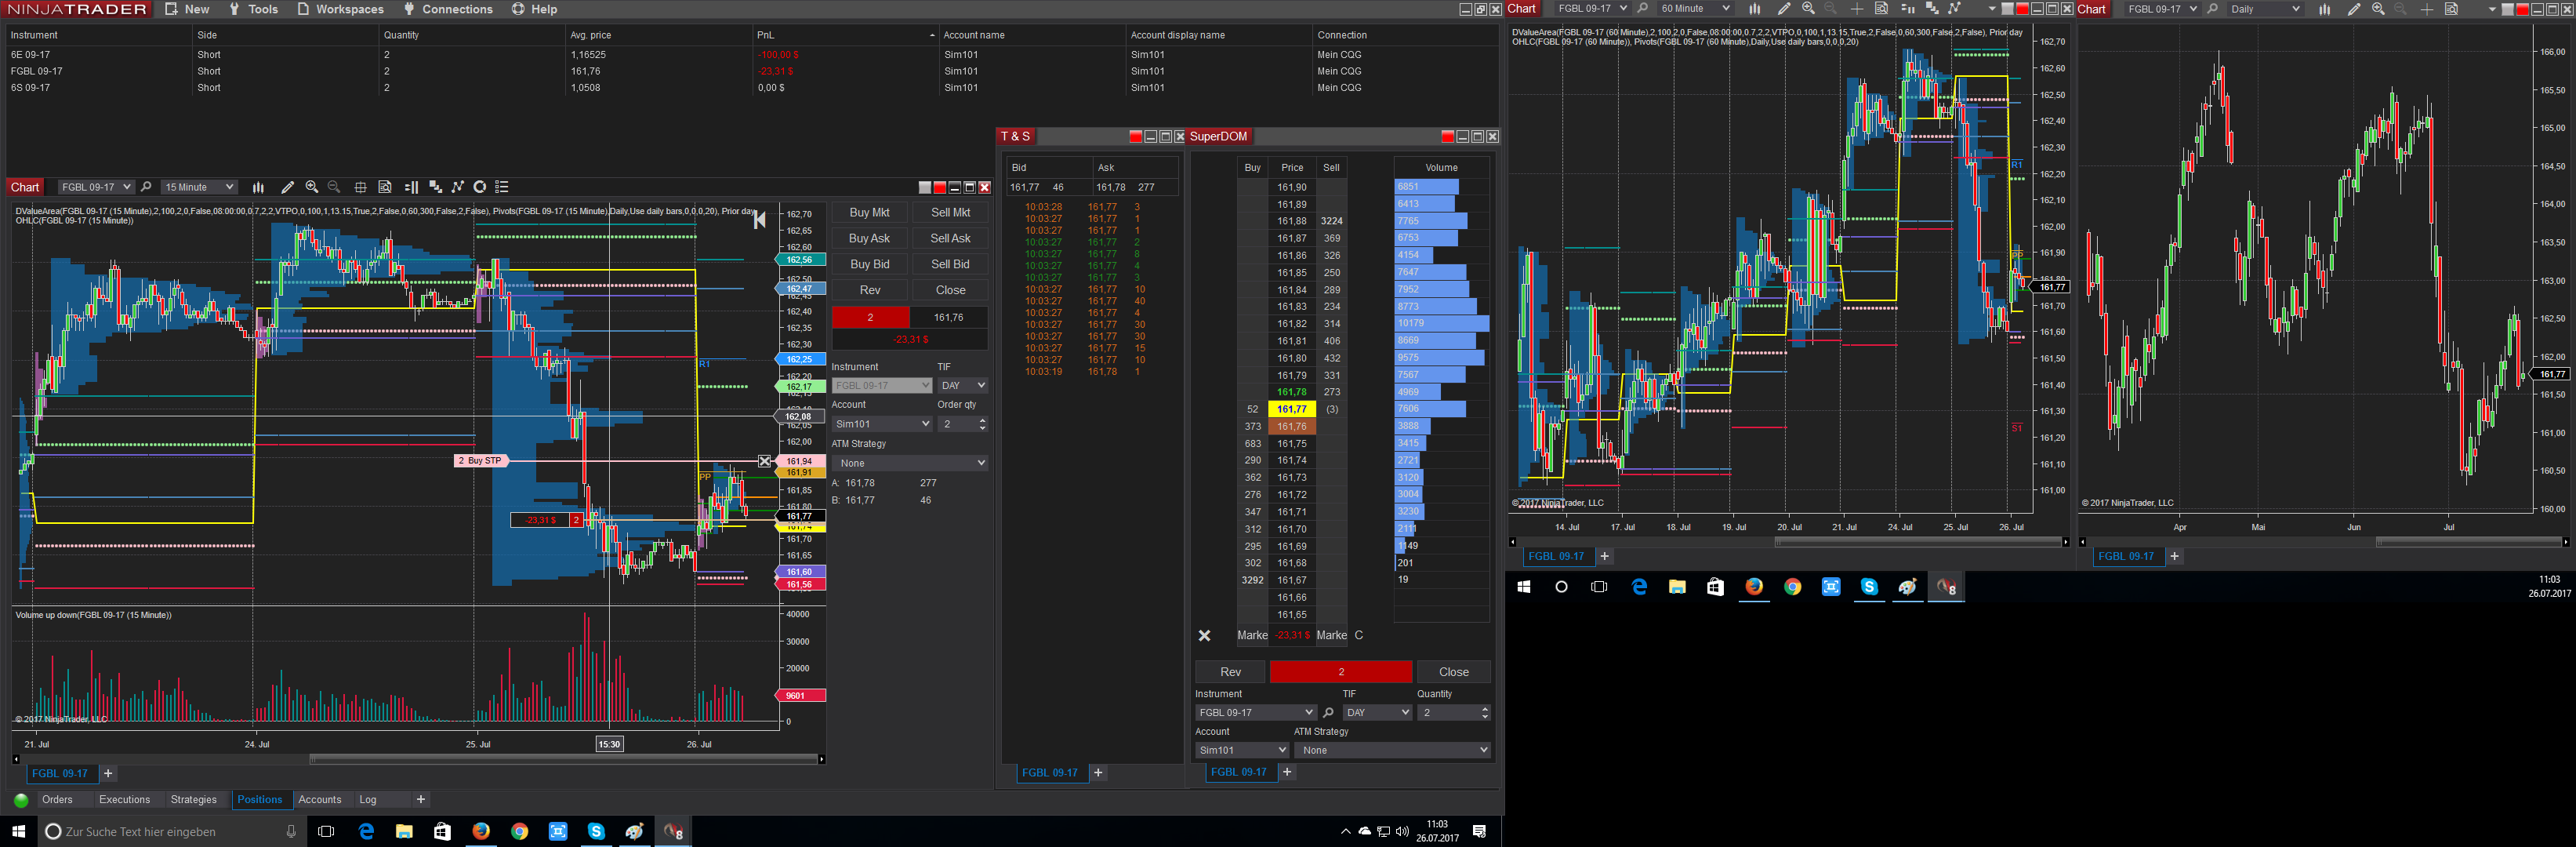Cancel the Buy STP order with its X marker
2576x847 pixels.
[765, 461]
